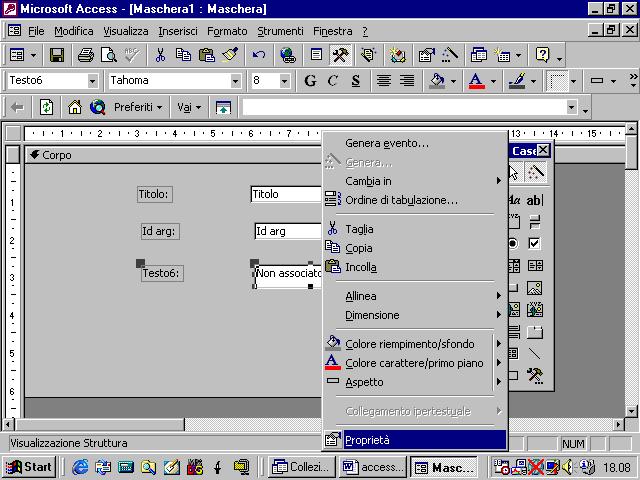Choose the Check Box tool in the toolbox
Viewport: 640px width, 480px height.
point(534,244)
